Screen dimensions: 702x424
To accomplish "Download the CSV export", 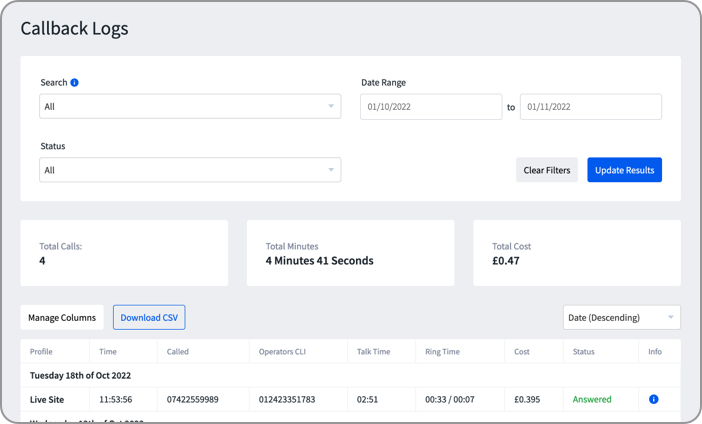I will [149, 318].
